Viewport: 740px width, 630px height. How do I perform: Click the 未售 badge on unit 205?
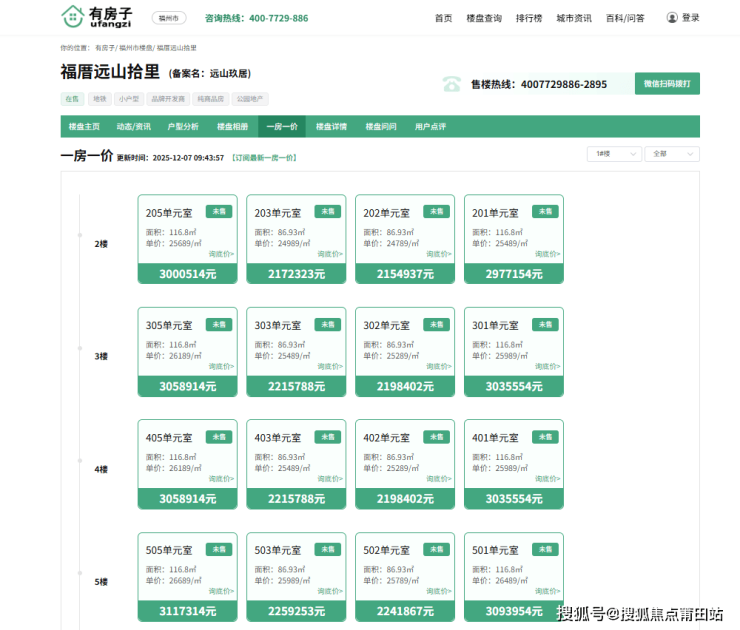click(219, 212)
